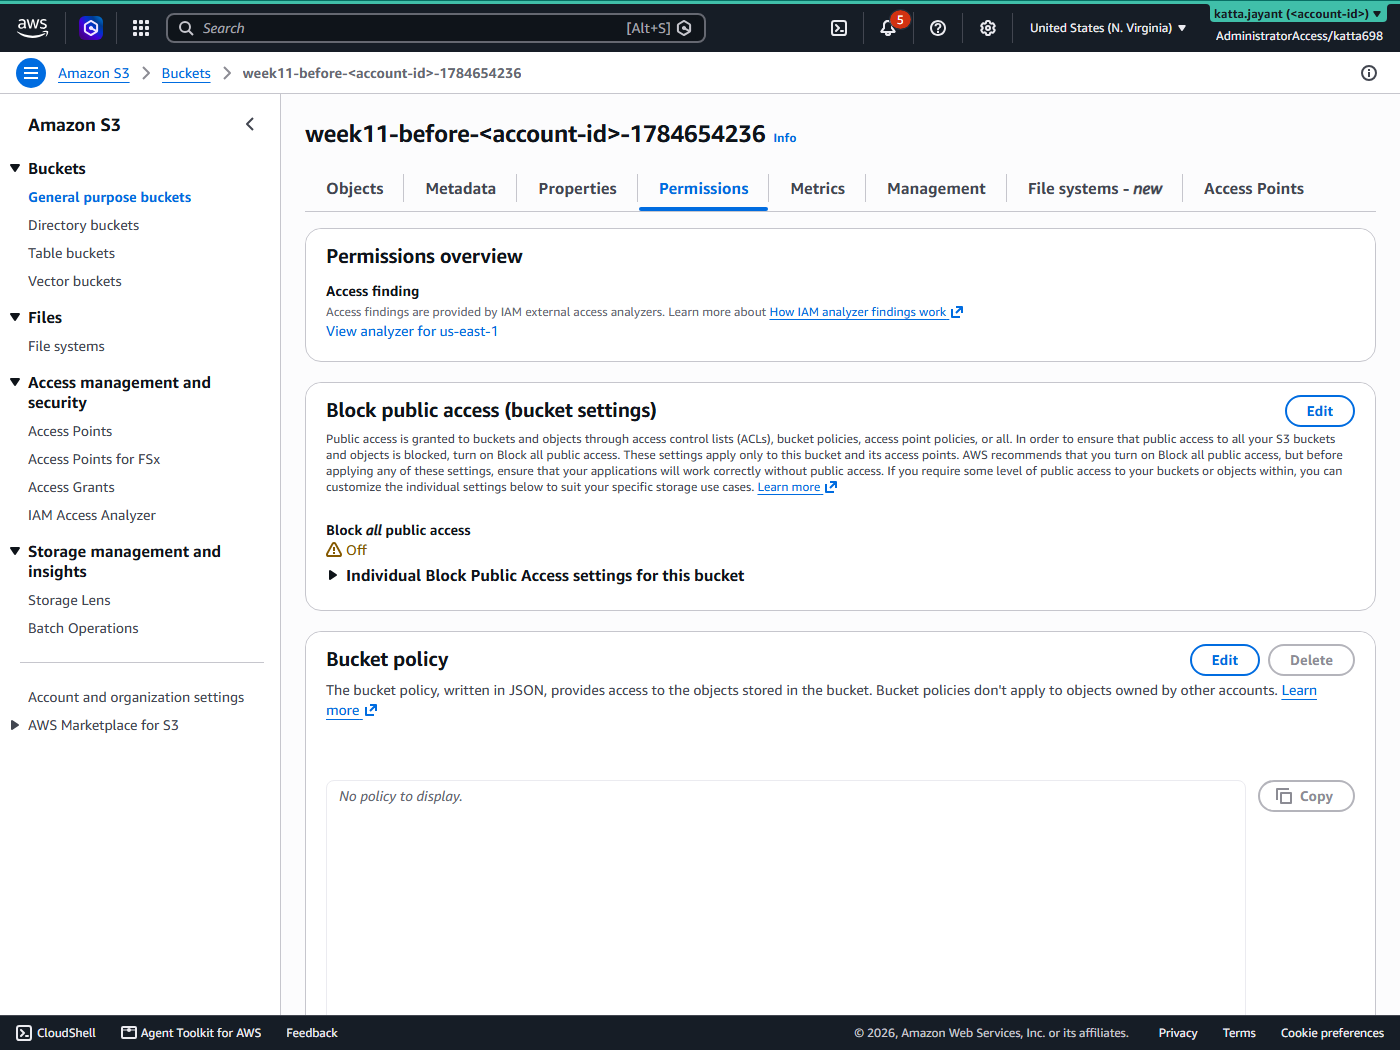Click the Copy policy icon button

[1306, 796]
